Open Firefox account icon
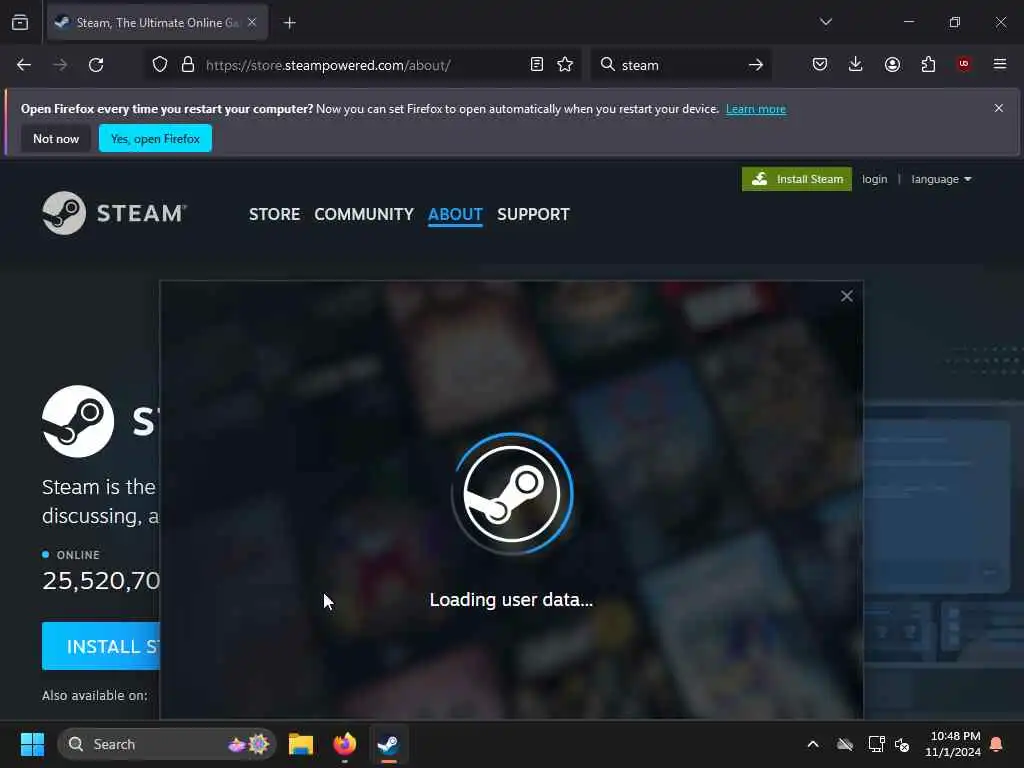The width and height of the screenshot is (1024, 768). point(892,64)
